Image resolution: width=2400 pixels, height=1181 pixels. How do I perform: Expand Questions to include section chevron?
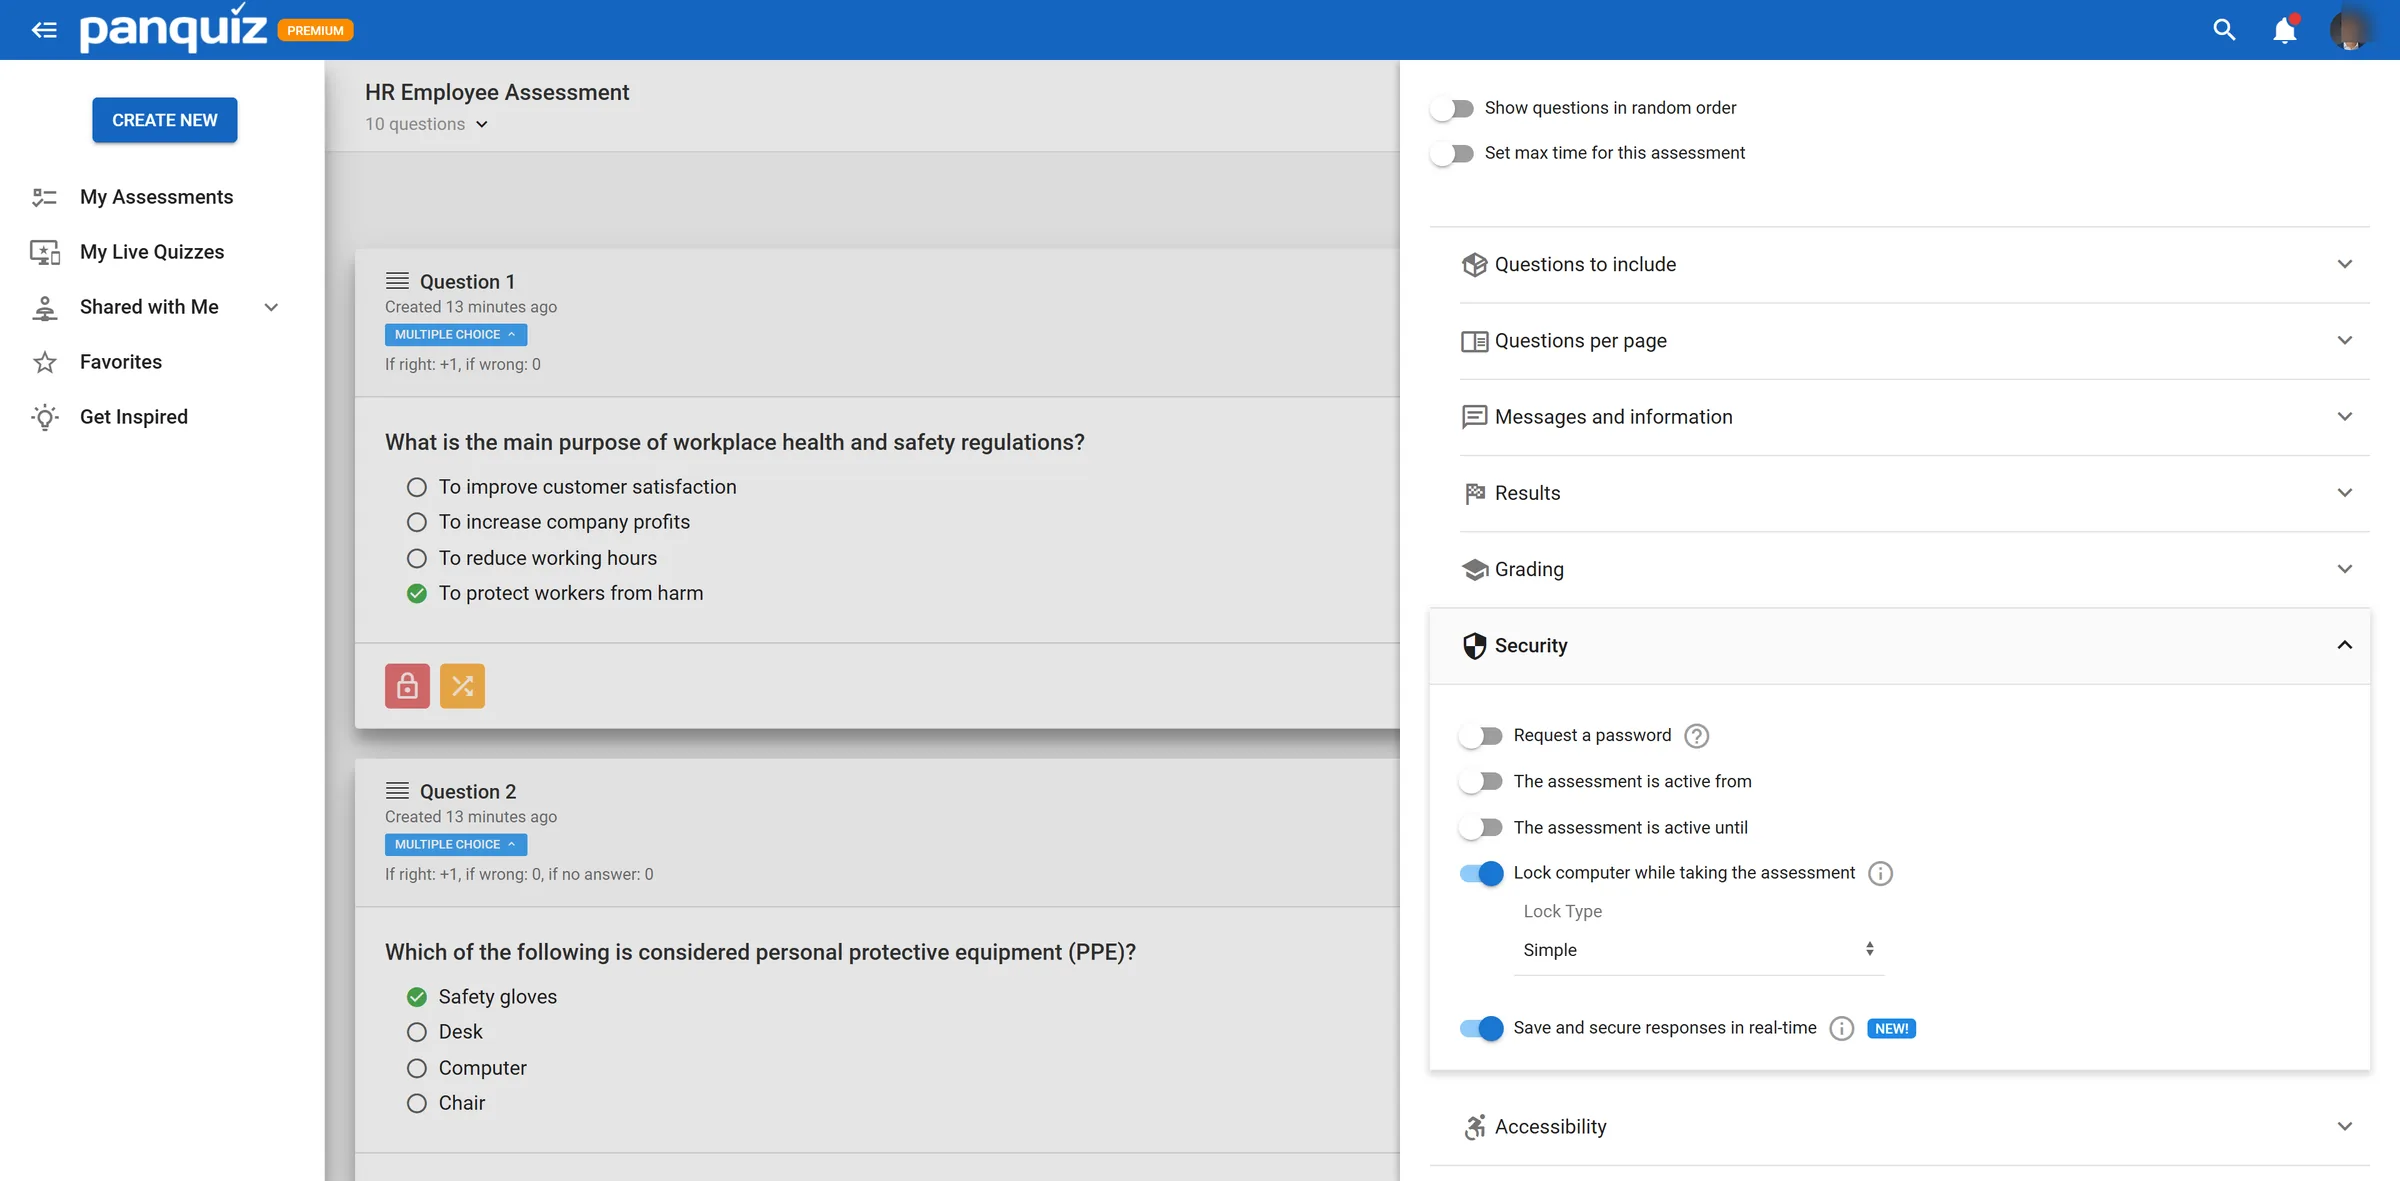[2345, 264]
